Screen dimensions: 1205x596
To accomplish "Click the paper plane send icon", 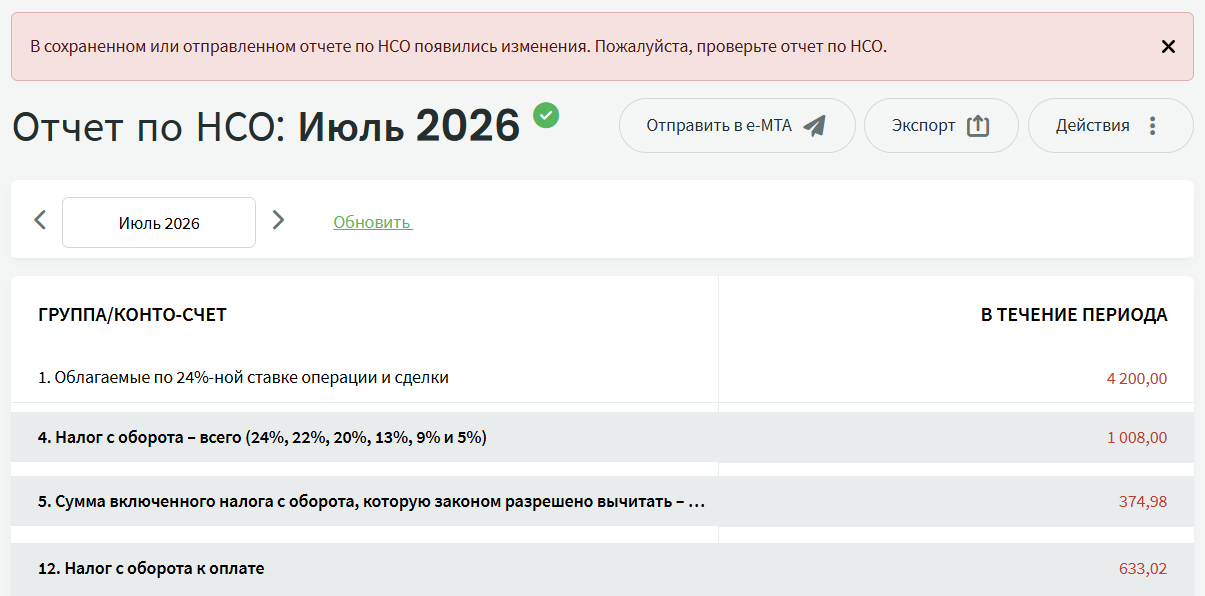I will 815,126.
